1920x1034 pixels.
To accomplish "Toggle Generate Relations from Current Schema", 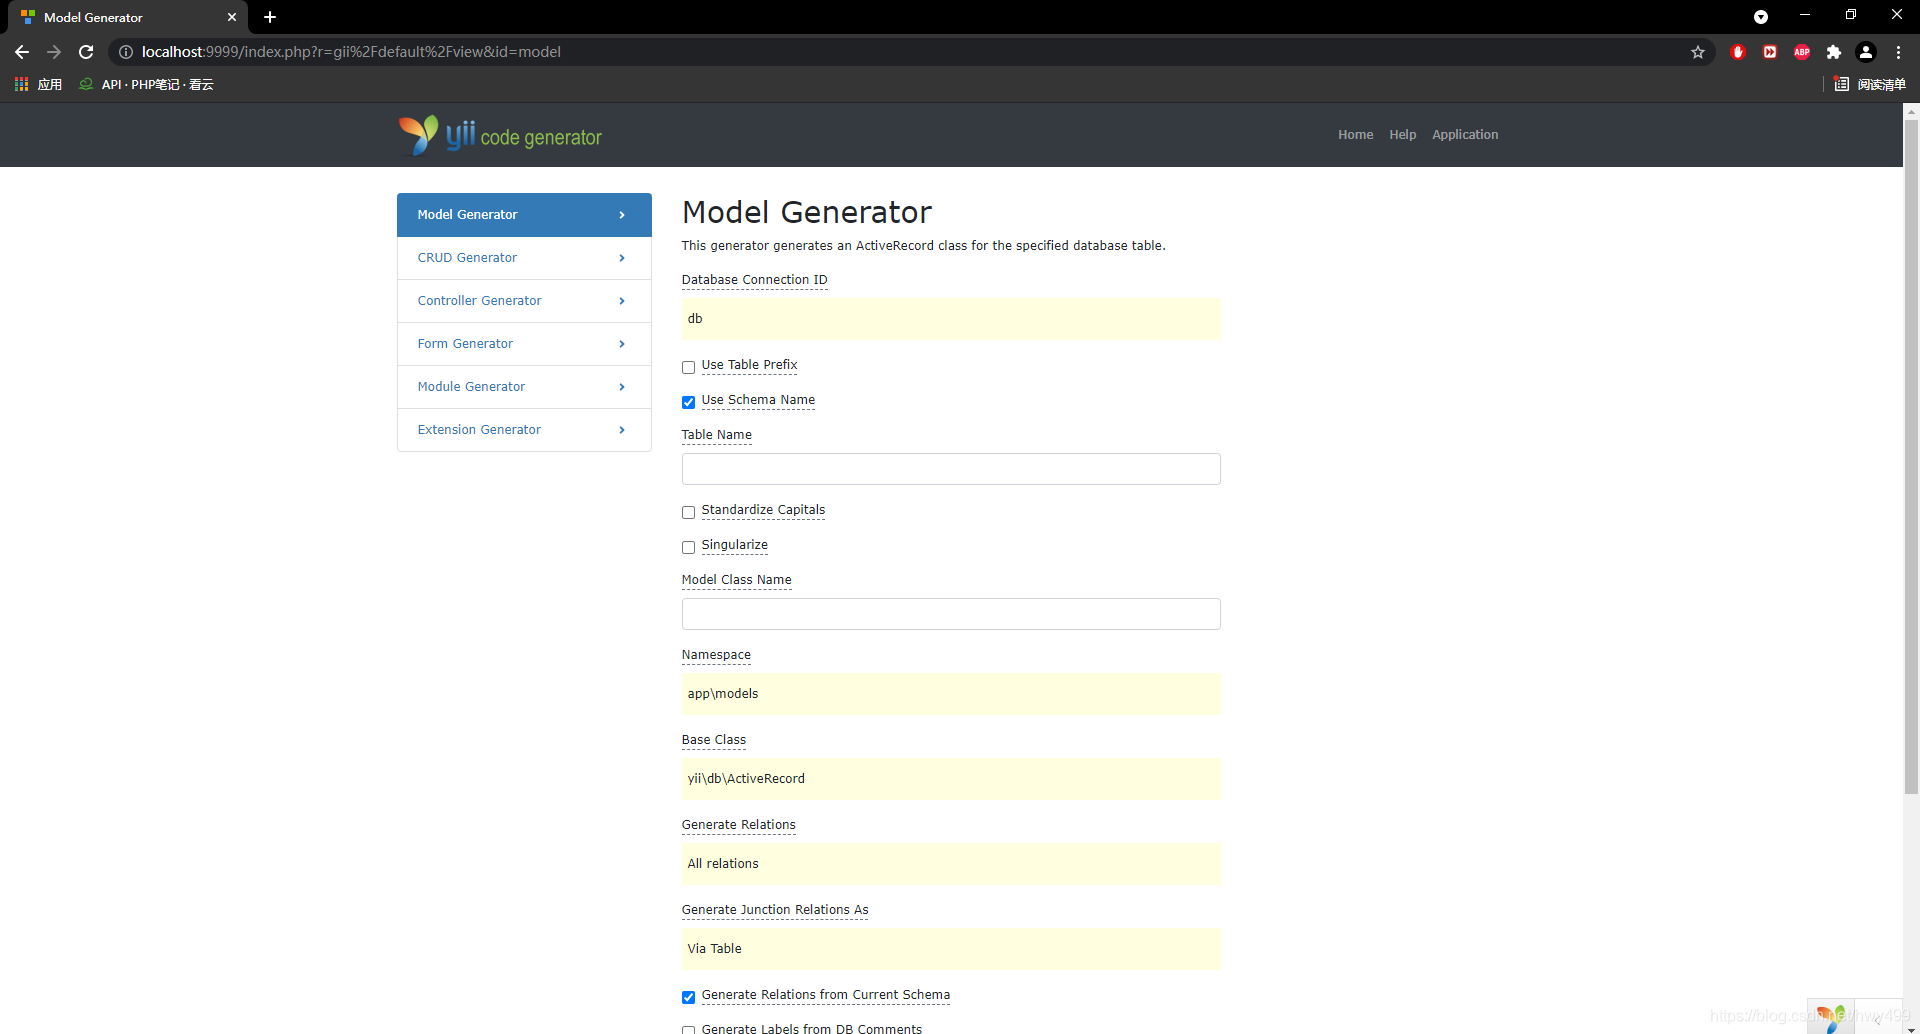I will tap(688, 997).
